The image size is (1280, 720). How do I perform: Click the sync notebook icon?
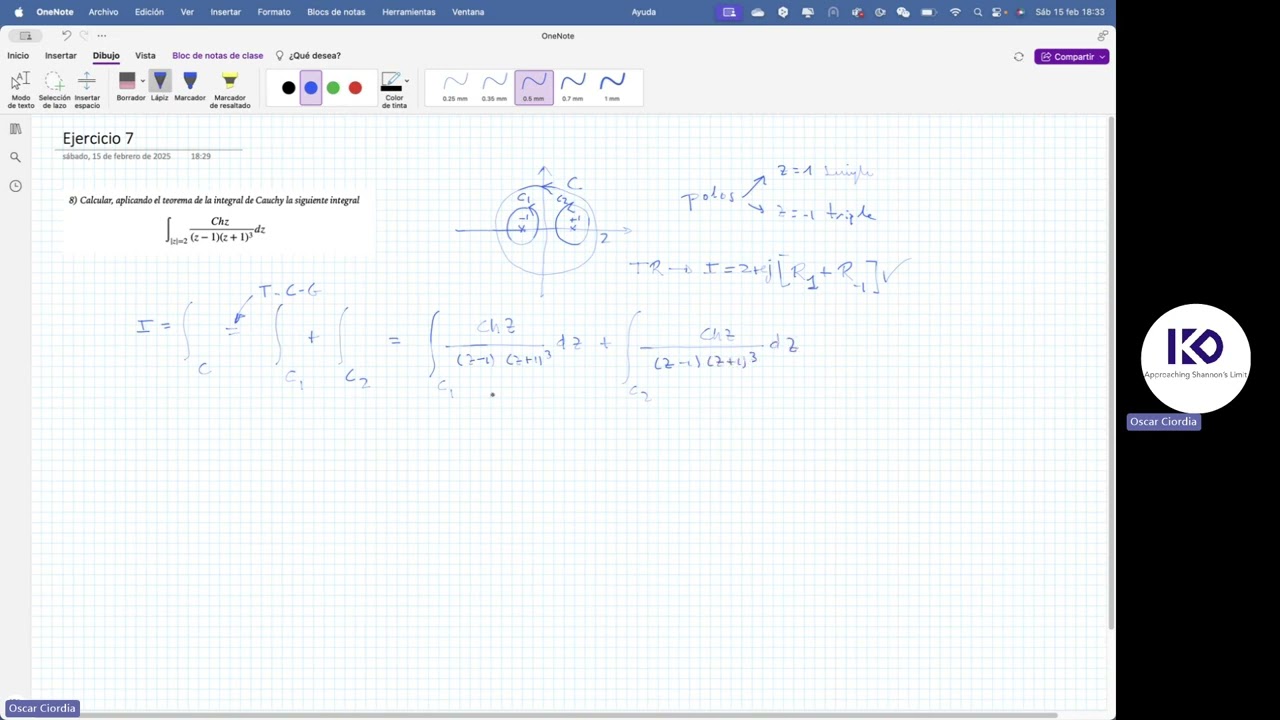point(1019,57)
